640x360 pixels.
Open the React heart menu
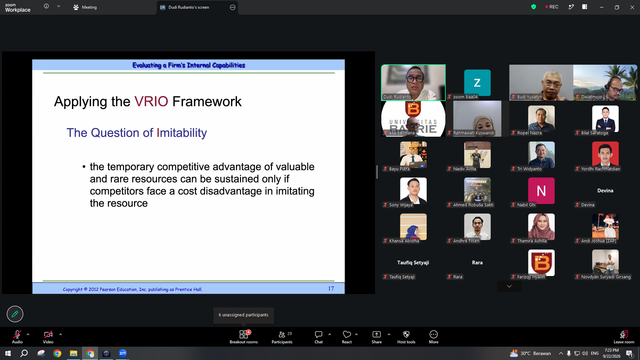347,337
